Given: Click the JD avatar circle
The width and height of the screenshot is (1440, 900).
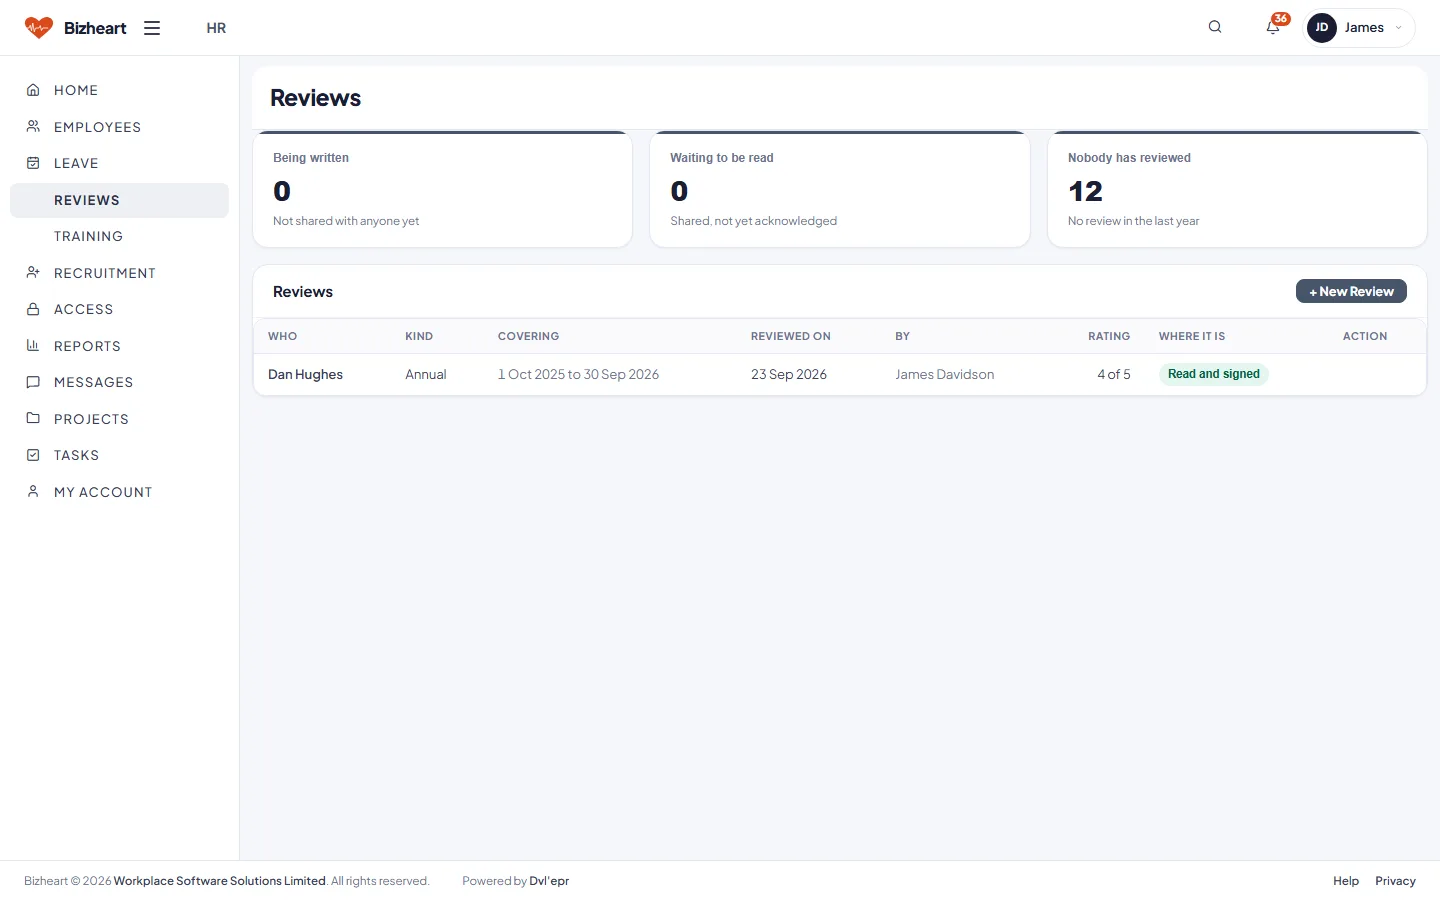Looking at the screenshot, I should (x=1322, y=28).
